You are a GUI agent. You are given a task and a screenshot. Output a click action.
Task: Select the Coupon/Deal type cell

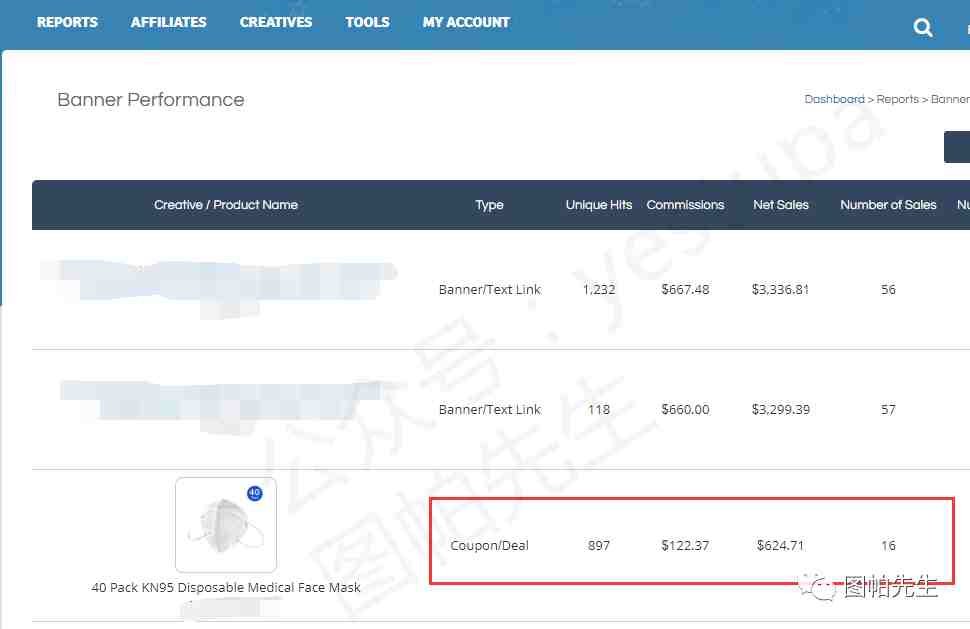489,546
